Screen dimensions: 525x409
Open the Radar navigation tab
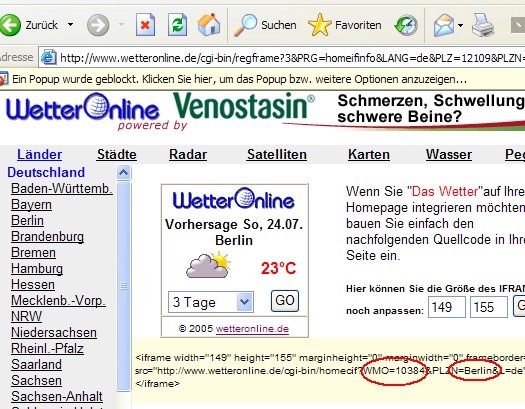[188, 155]
